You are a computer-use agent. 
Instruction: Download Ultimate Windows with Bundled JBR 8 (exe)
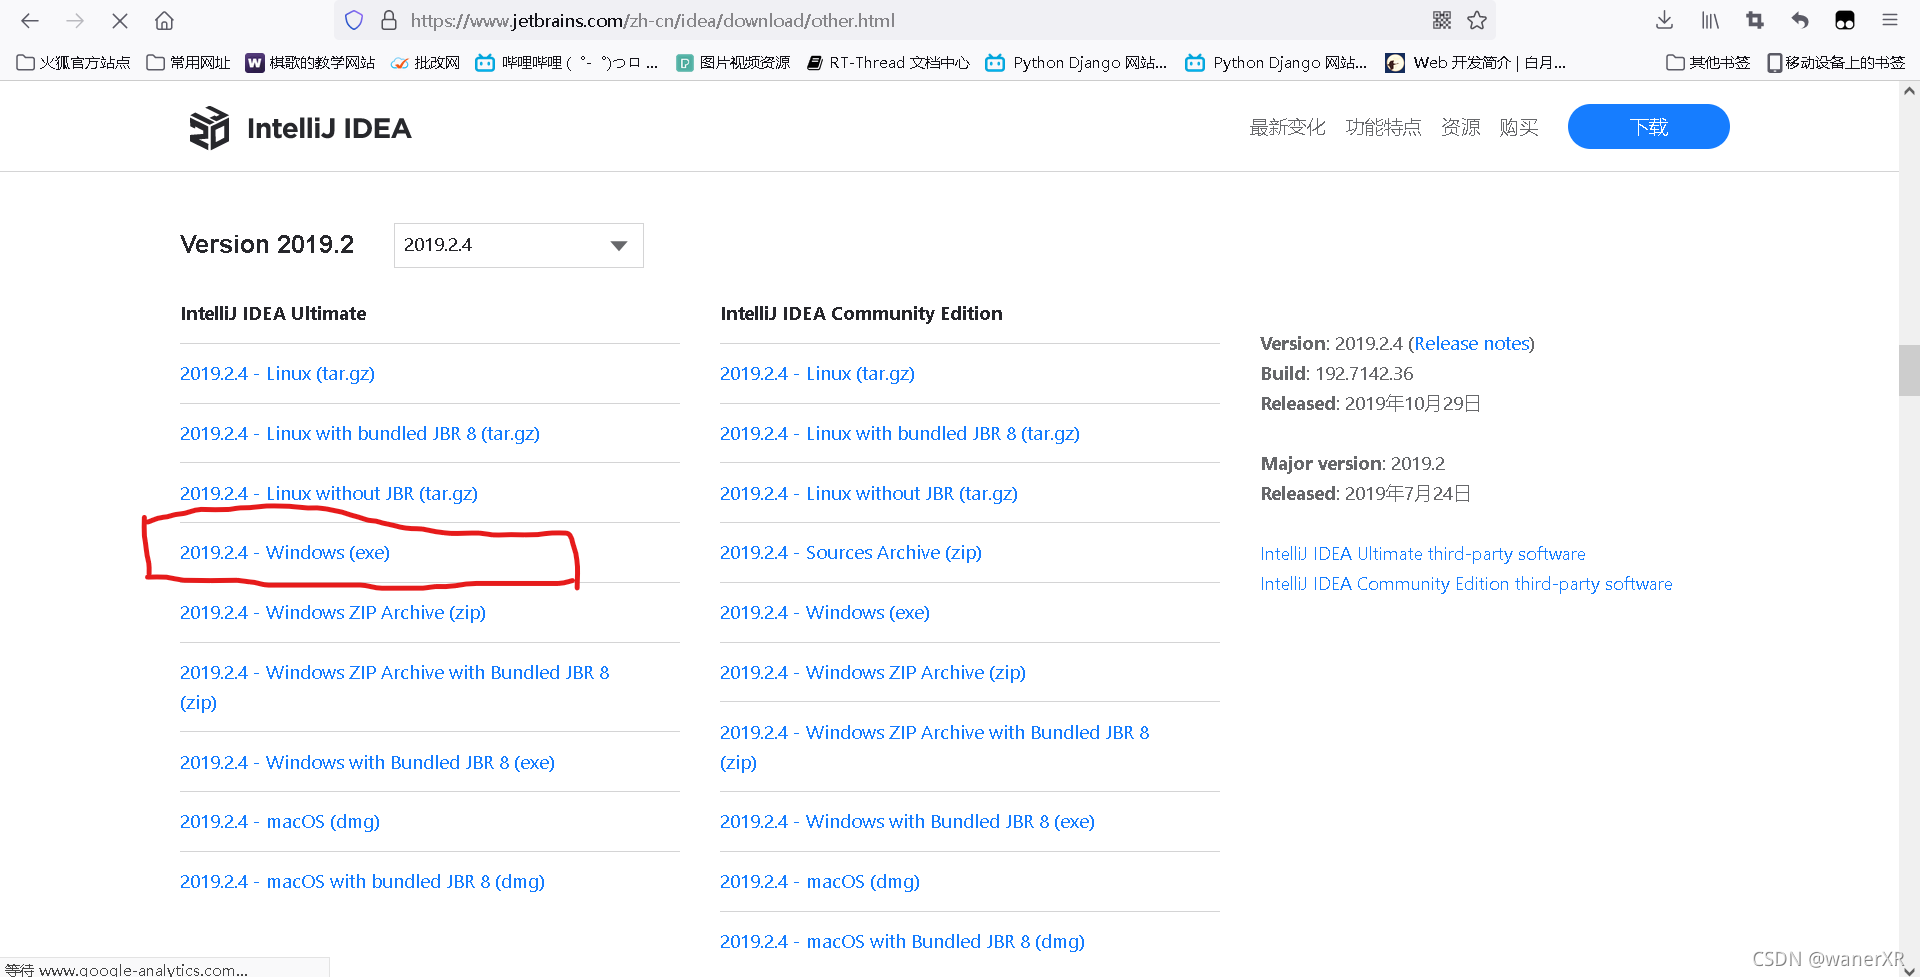(x=367, y=762)
